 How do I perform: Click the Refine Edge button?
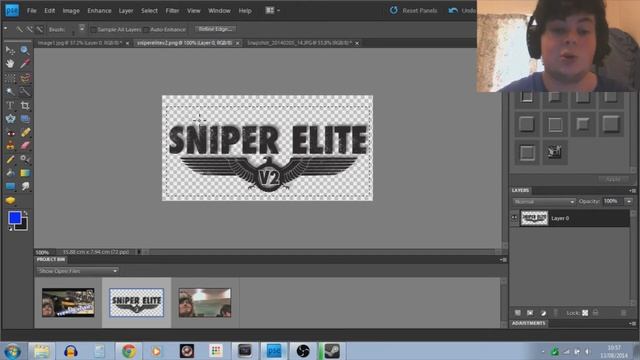pos(215,29)
